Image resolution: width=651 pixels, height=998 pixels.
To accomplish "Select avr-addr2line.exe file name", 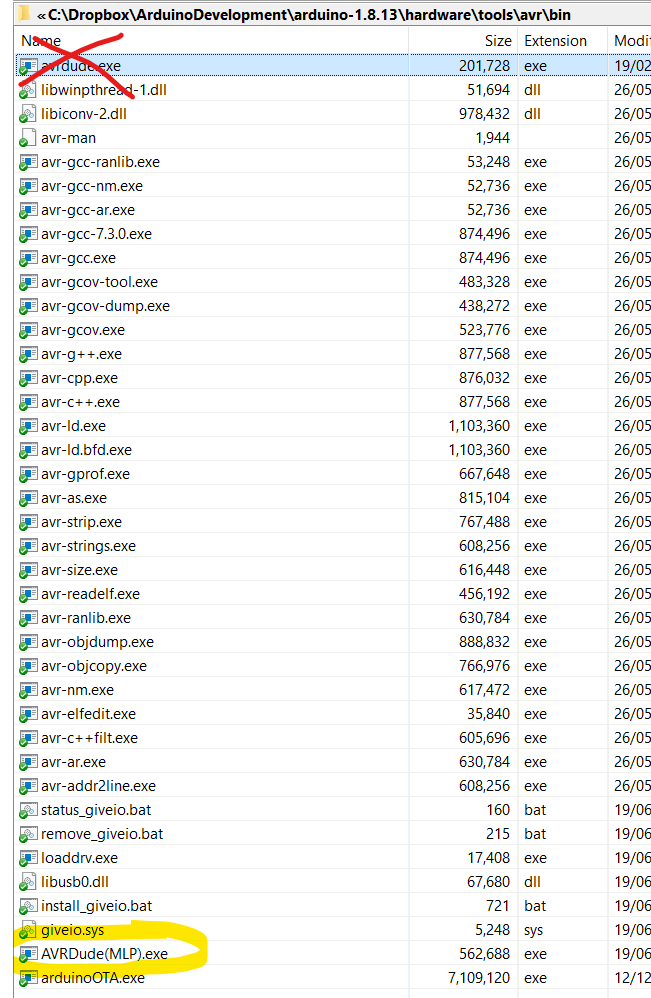I will point(99,787).
